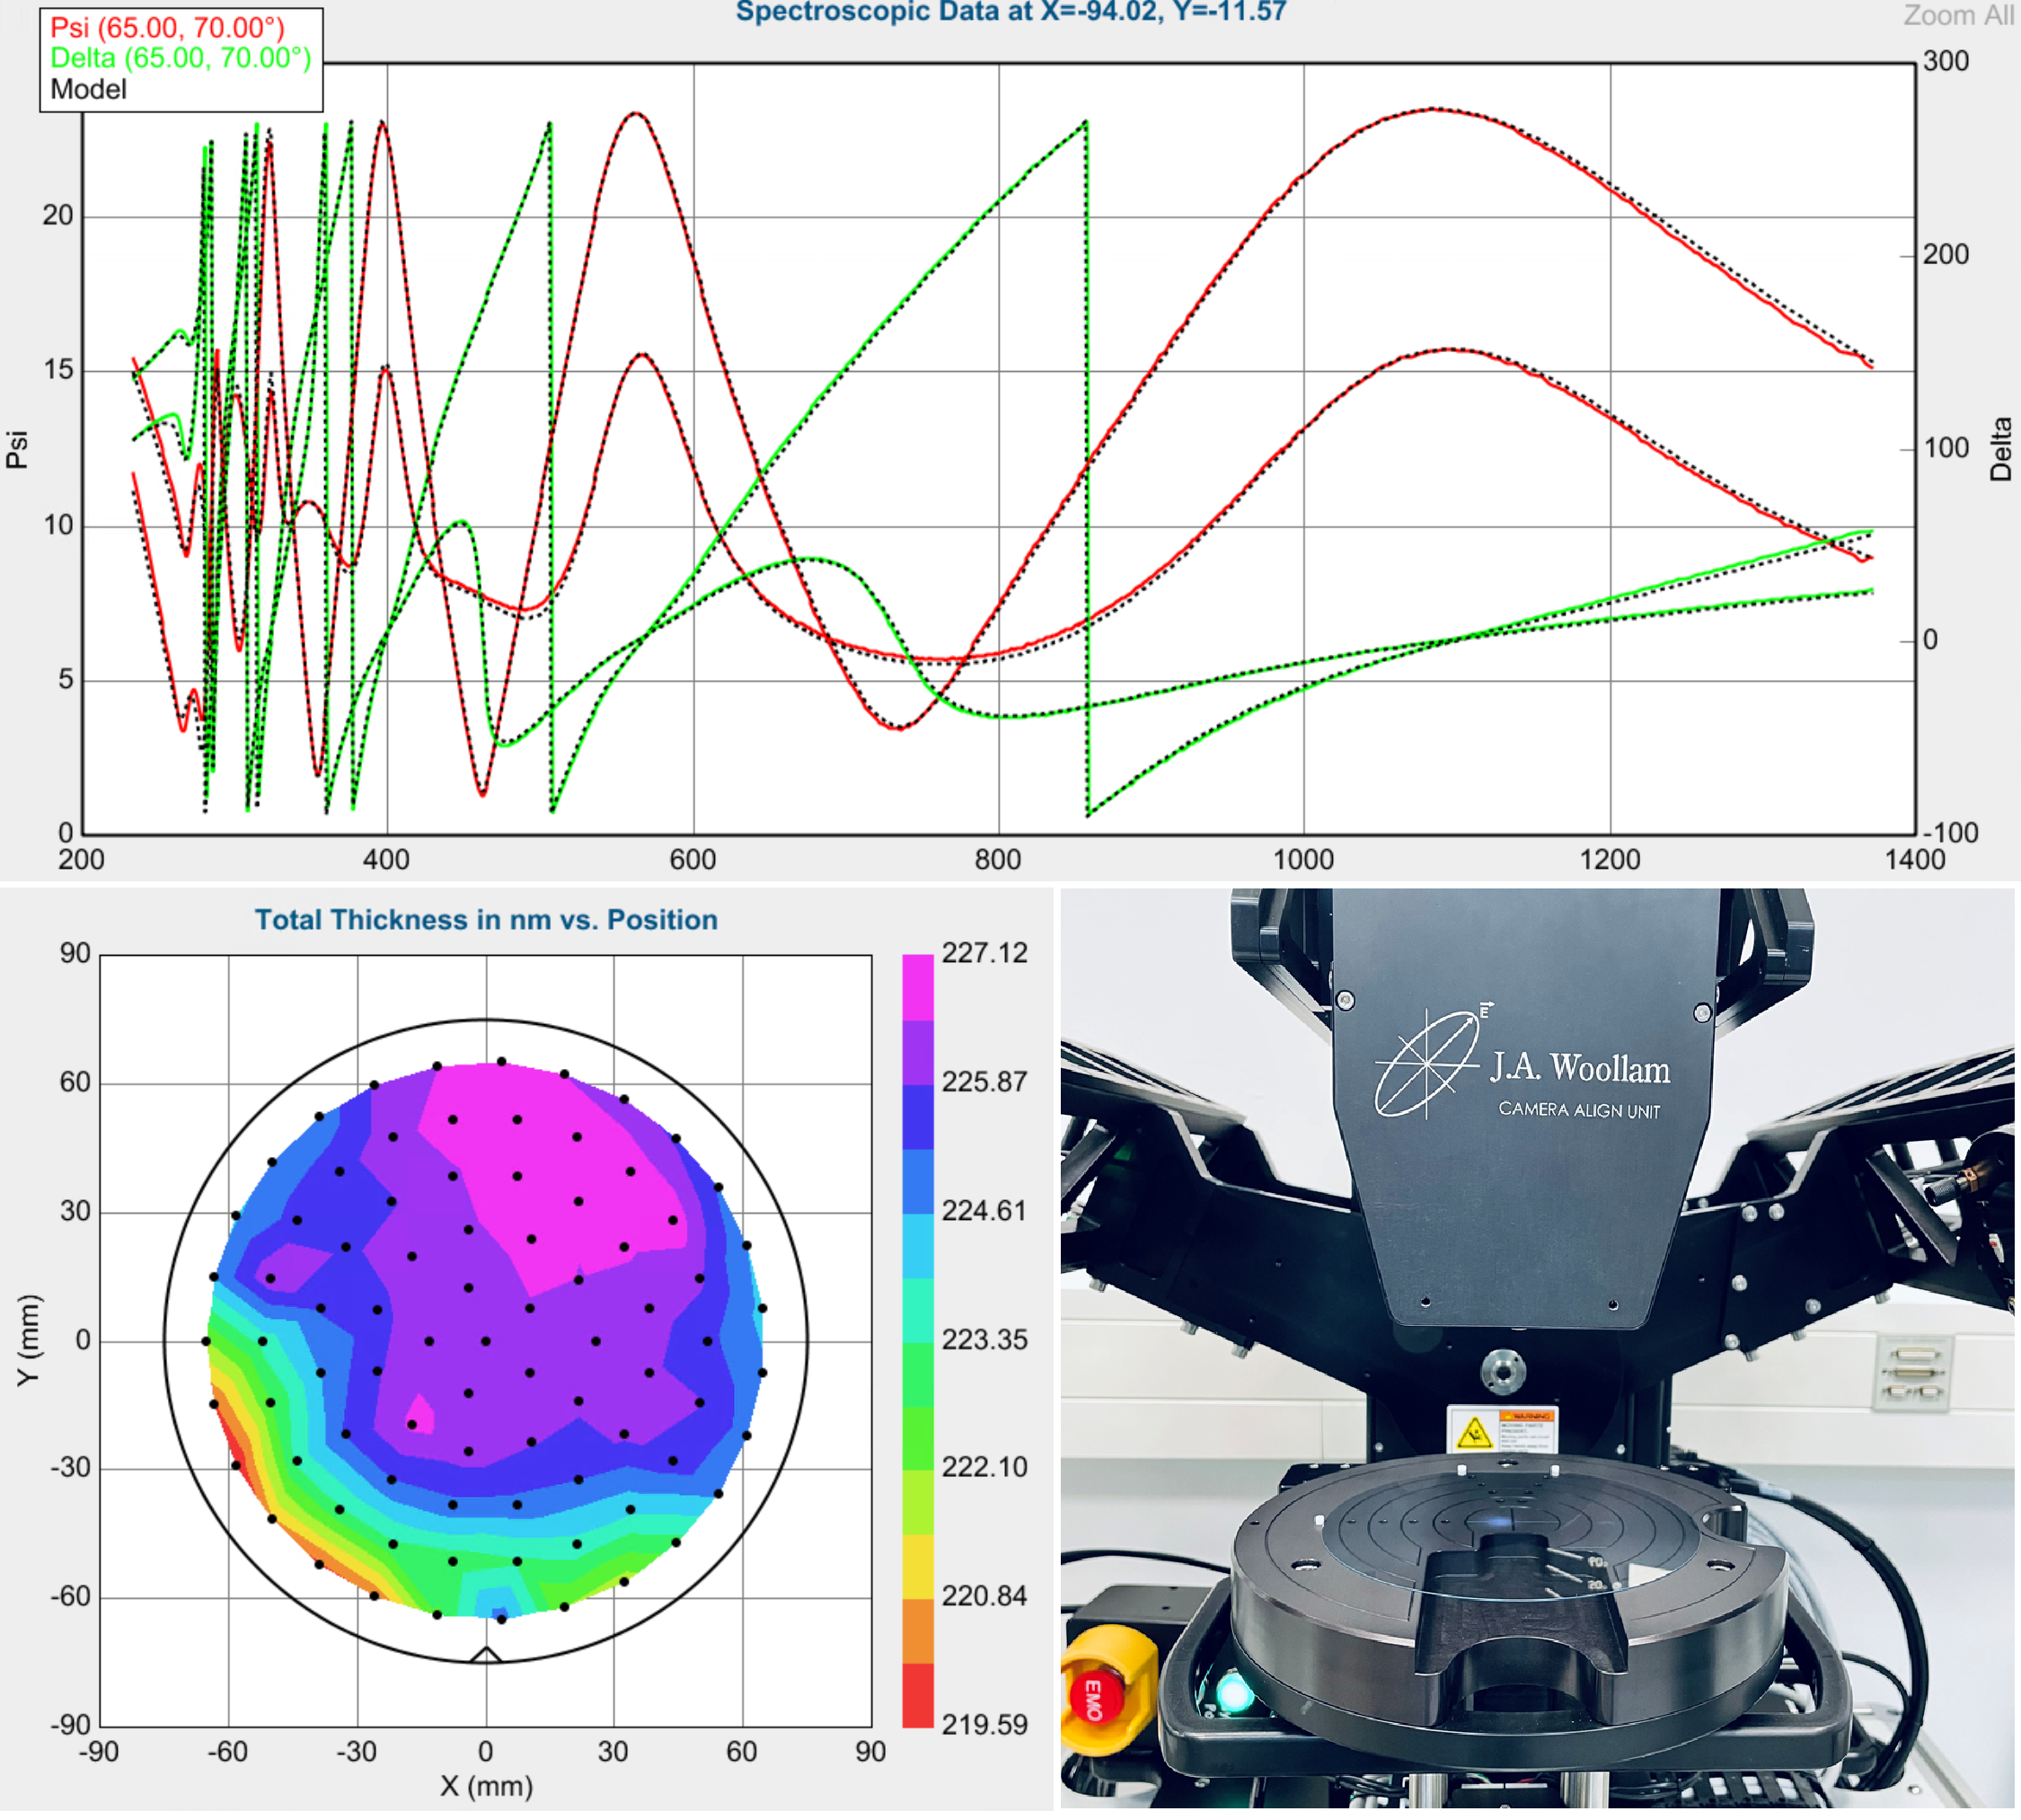Click the 227.12 color scale maximum value

pyautogui.click(x=984, y=953)
